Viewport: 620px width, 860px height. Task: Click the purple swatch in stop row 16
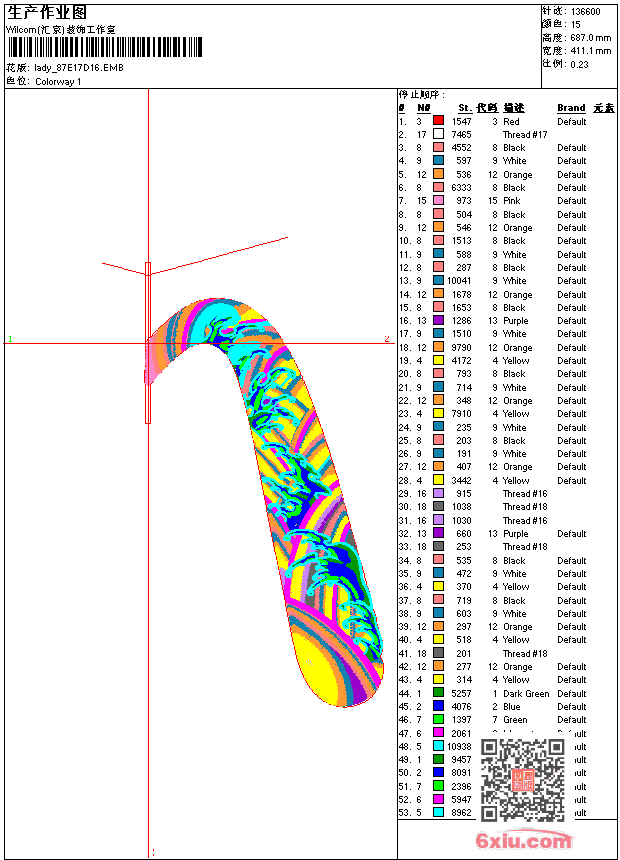(x=438, y=320)
